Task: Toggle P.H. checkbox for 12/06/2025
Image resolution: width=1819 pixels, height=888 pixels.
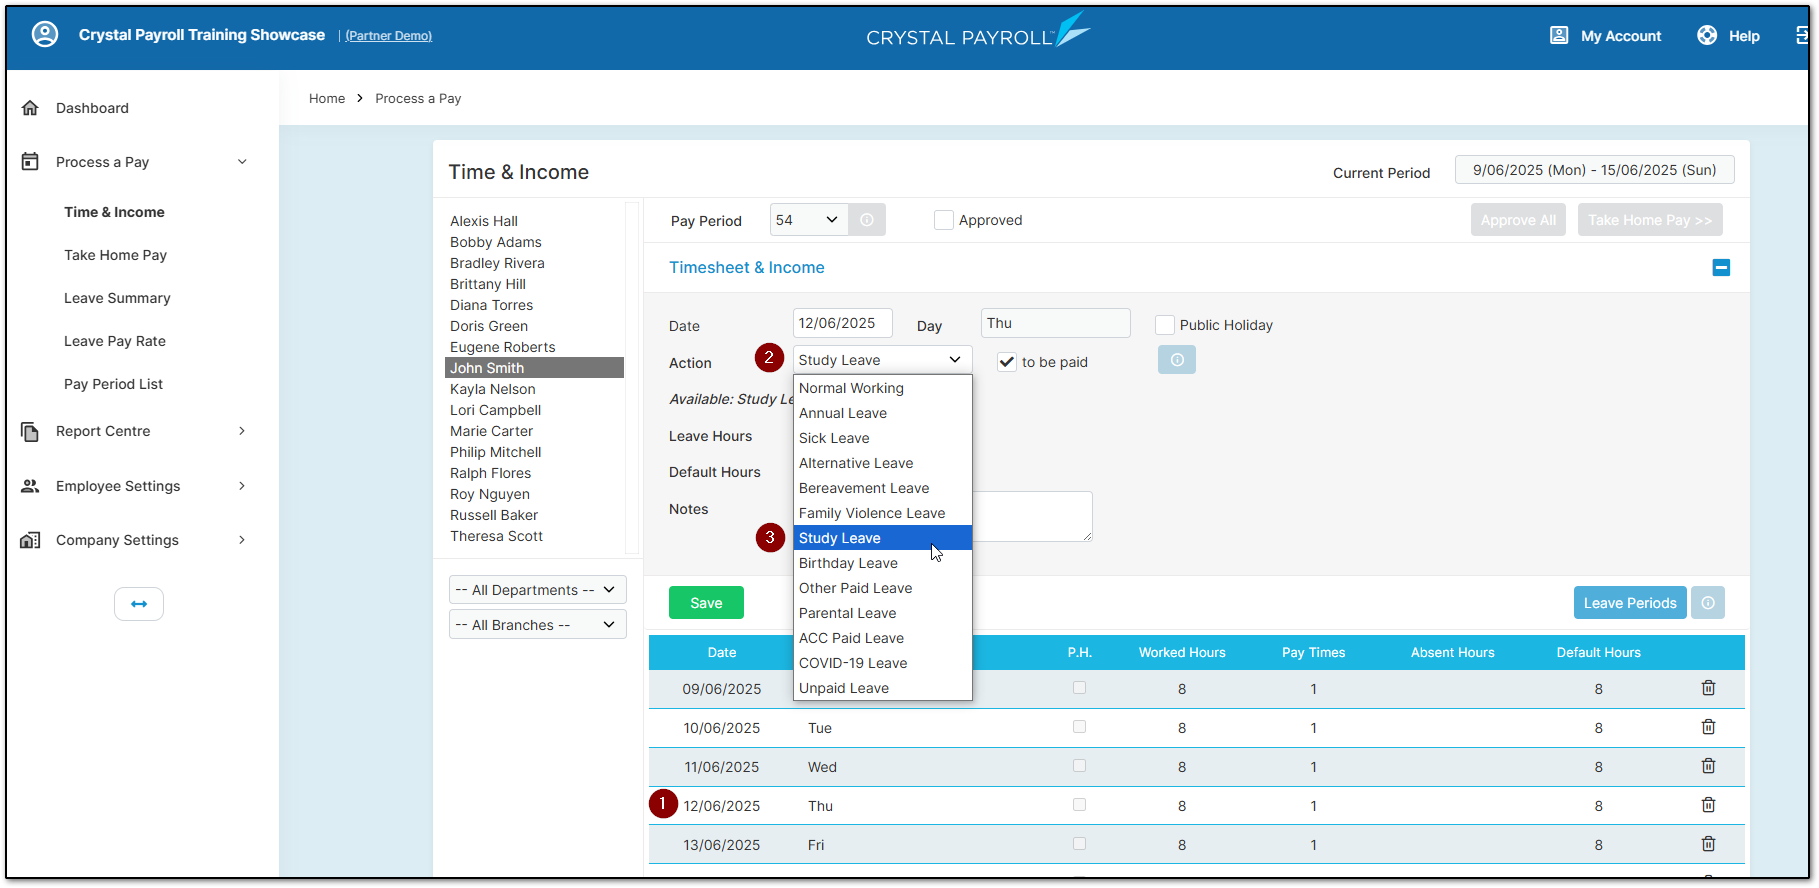Action: click(x=1079, y=805)
